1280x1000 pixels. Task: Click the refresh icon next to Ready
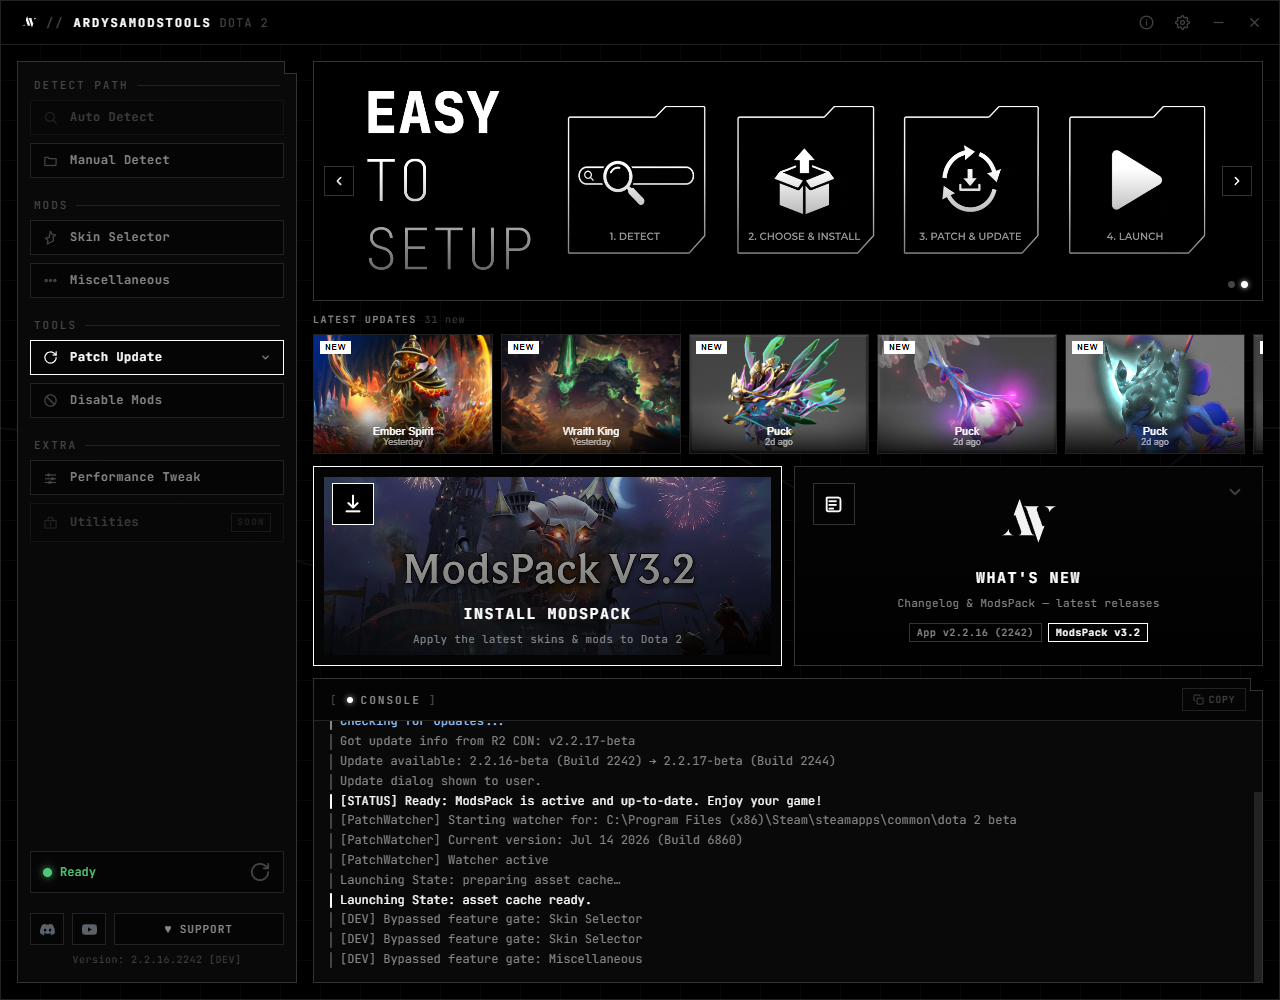click(260, 872)
